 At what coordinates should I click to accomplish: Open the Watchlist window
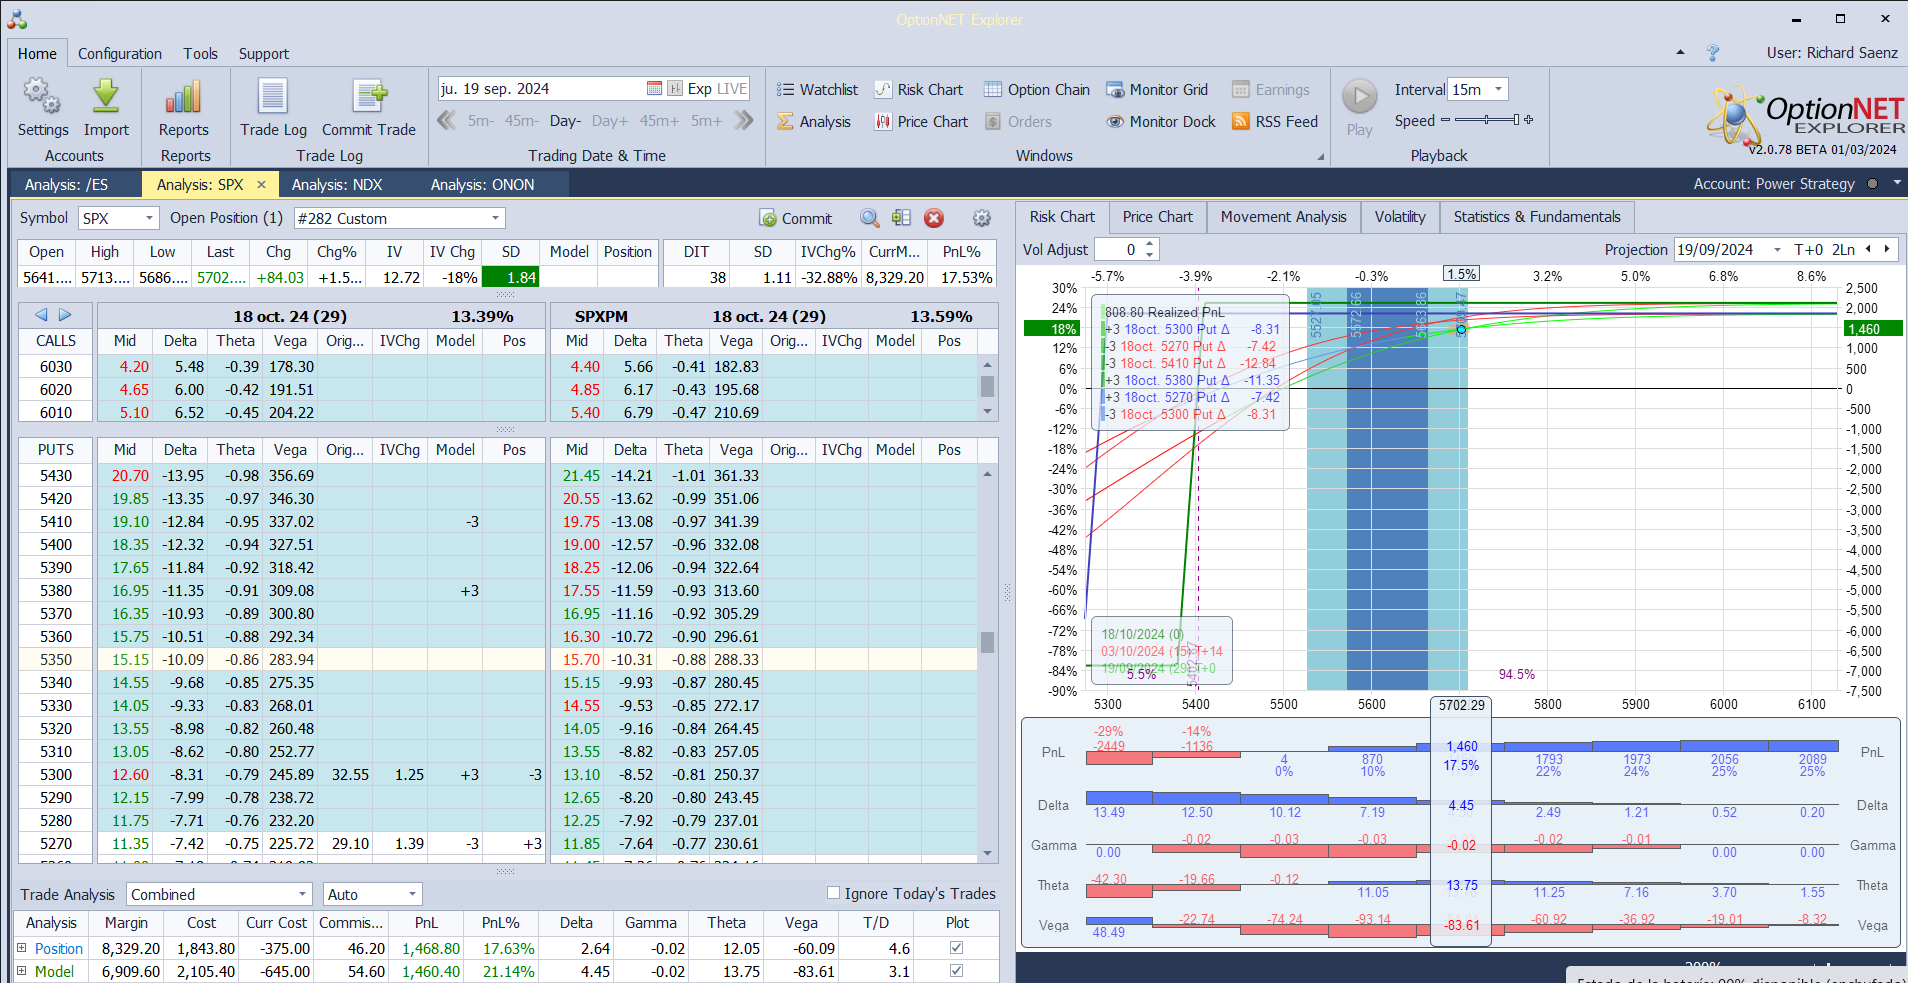pos(818,89)
